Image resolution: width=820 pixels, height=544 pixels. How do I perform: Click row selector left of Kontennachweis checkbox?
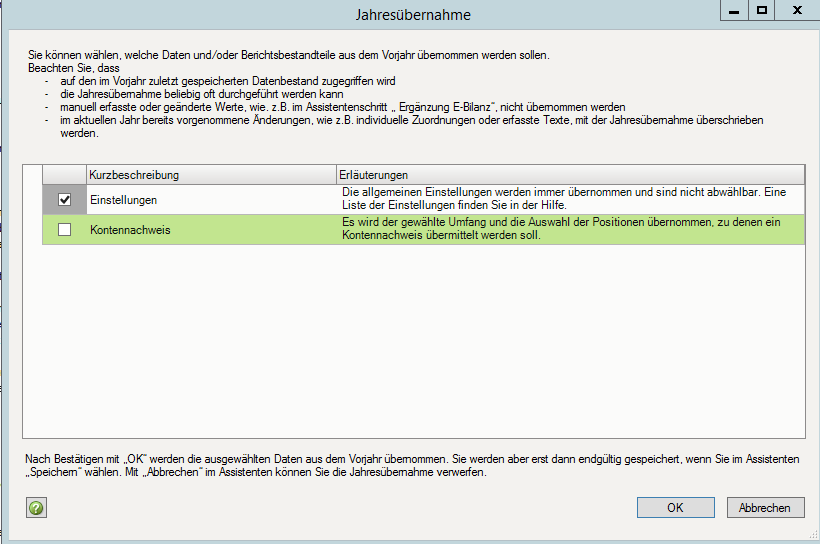pos(32,230)
